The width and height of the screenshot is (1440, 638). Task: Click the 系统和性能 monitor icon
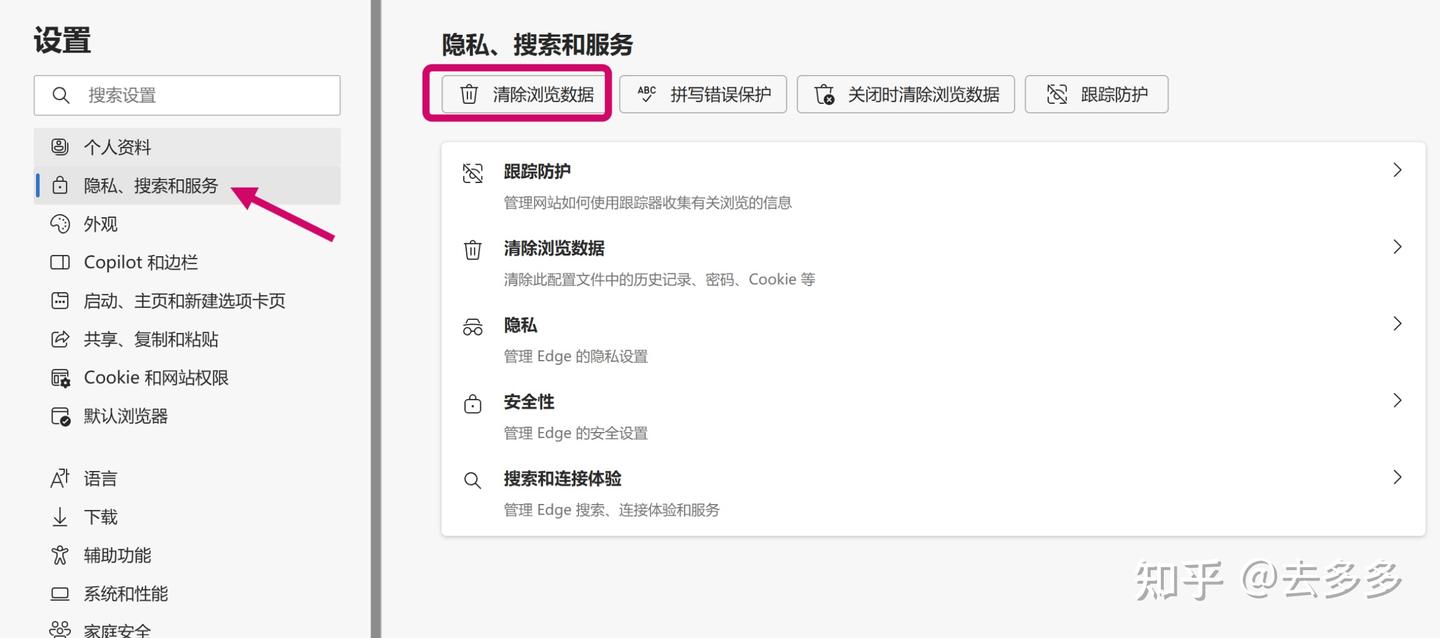pos(58,593)
